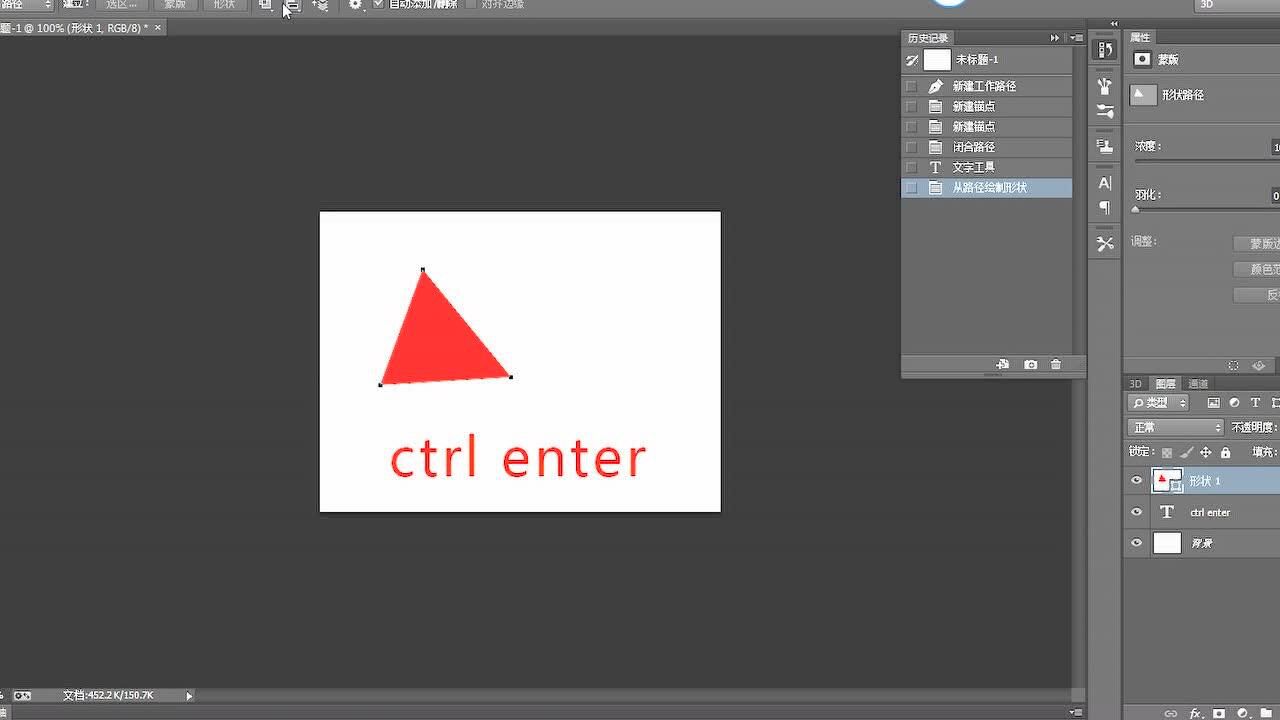Screen dimensions: 1280x720
Task: Click the 羽化 slider handle
Action: [1135, 210]
